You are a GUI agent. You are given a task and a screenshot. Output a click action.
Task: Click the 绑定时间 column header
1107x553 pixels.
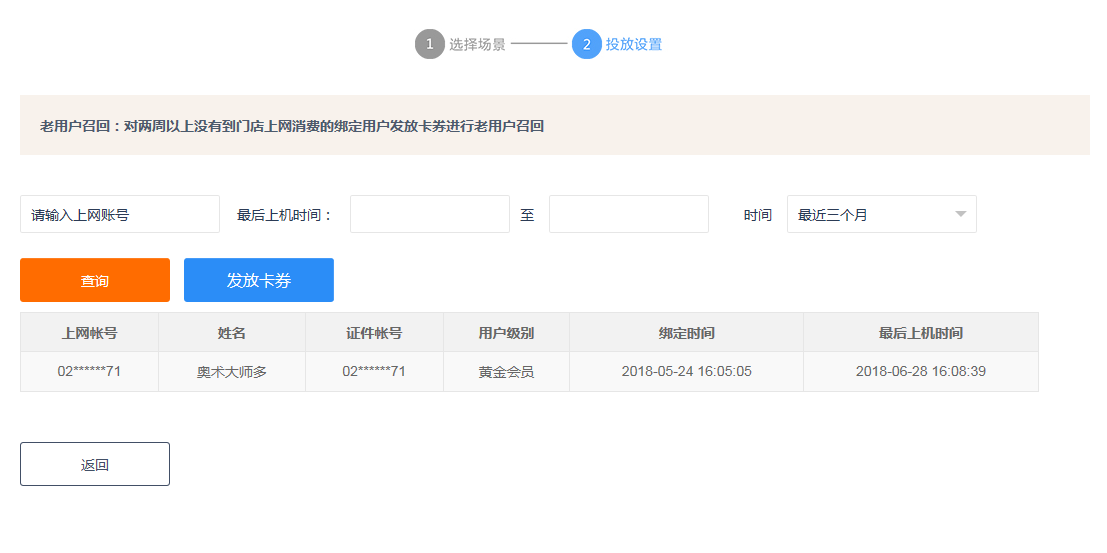687,333
